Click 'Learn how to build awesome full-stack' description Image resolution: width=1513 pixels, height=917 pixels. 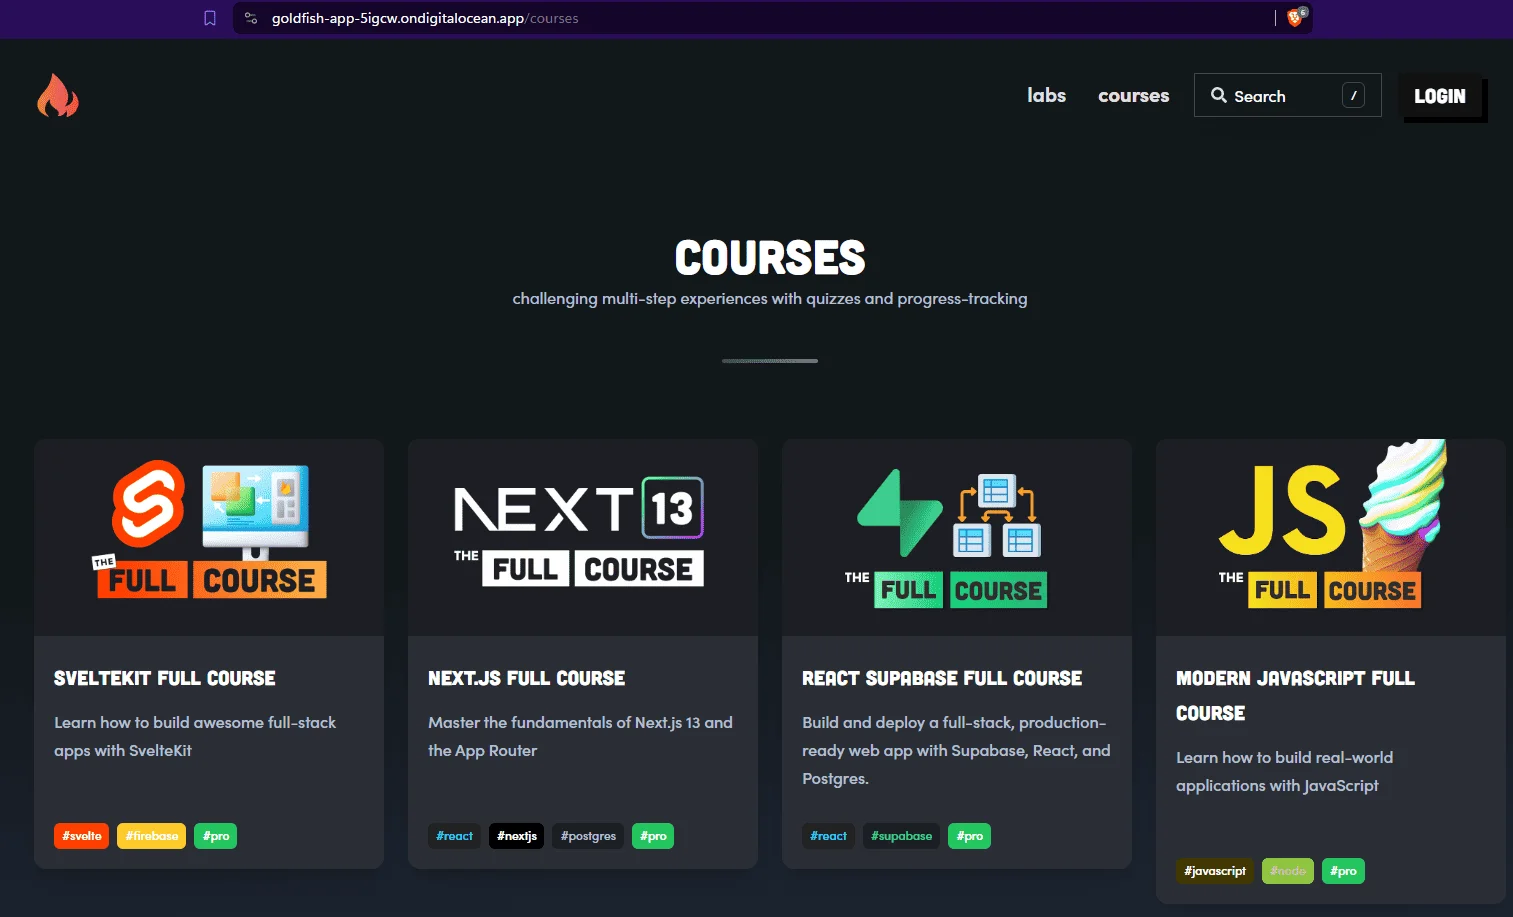pyautogui.click(x=195, y=736)
